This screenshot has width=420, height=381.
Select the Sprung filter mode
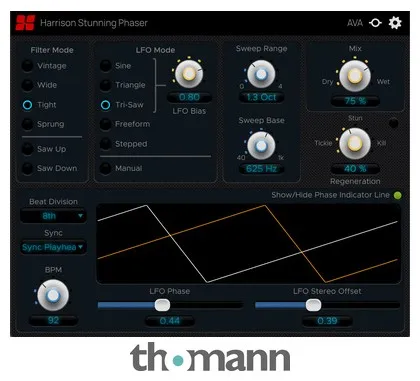tap(27, 124)
